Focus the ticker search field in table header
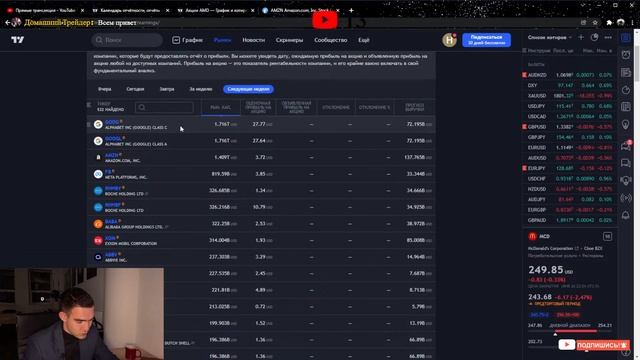Screen dimensions: 640x360 [164, 107]
